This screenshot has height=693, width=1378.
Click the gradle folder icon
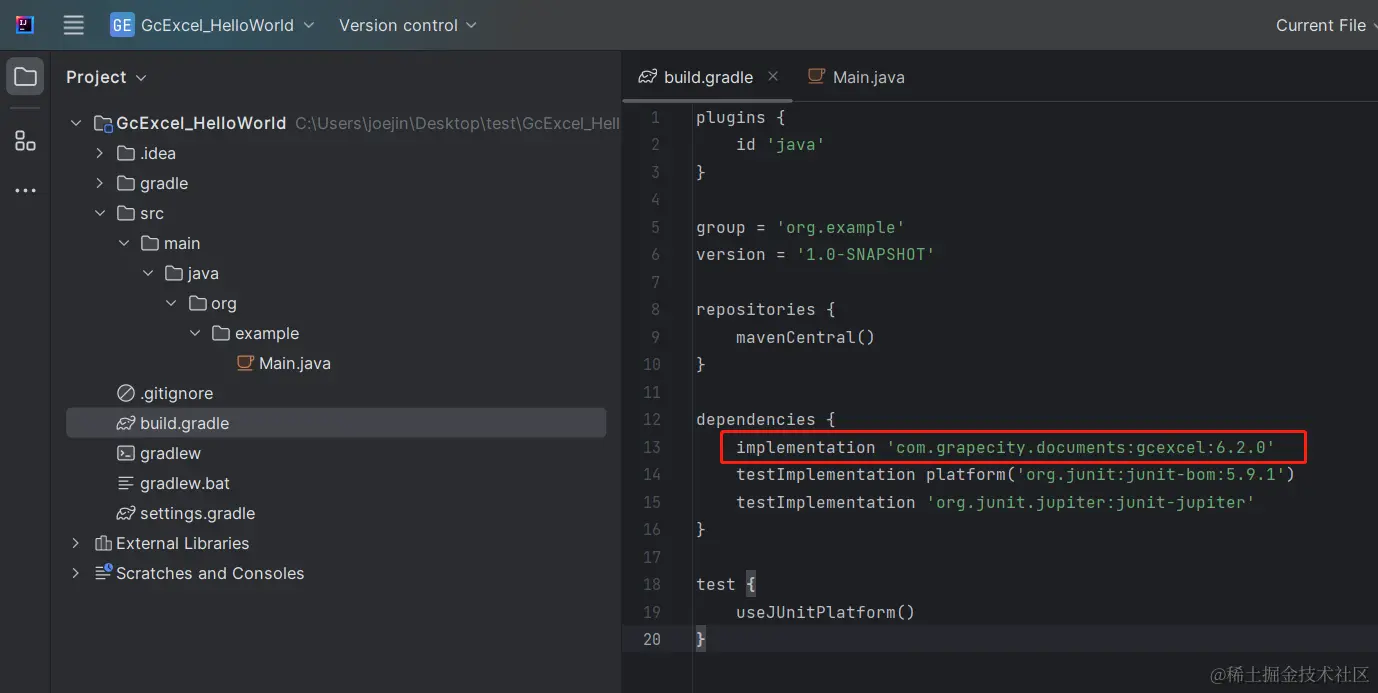click(126, 183)
